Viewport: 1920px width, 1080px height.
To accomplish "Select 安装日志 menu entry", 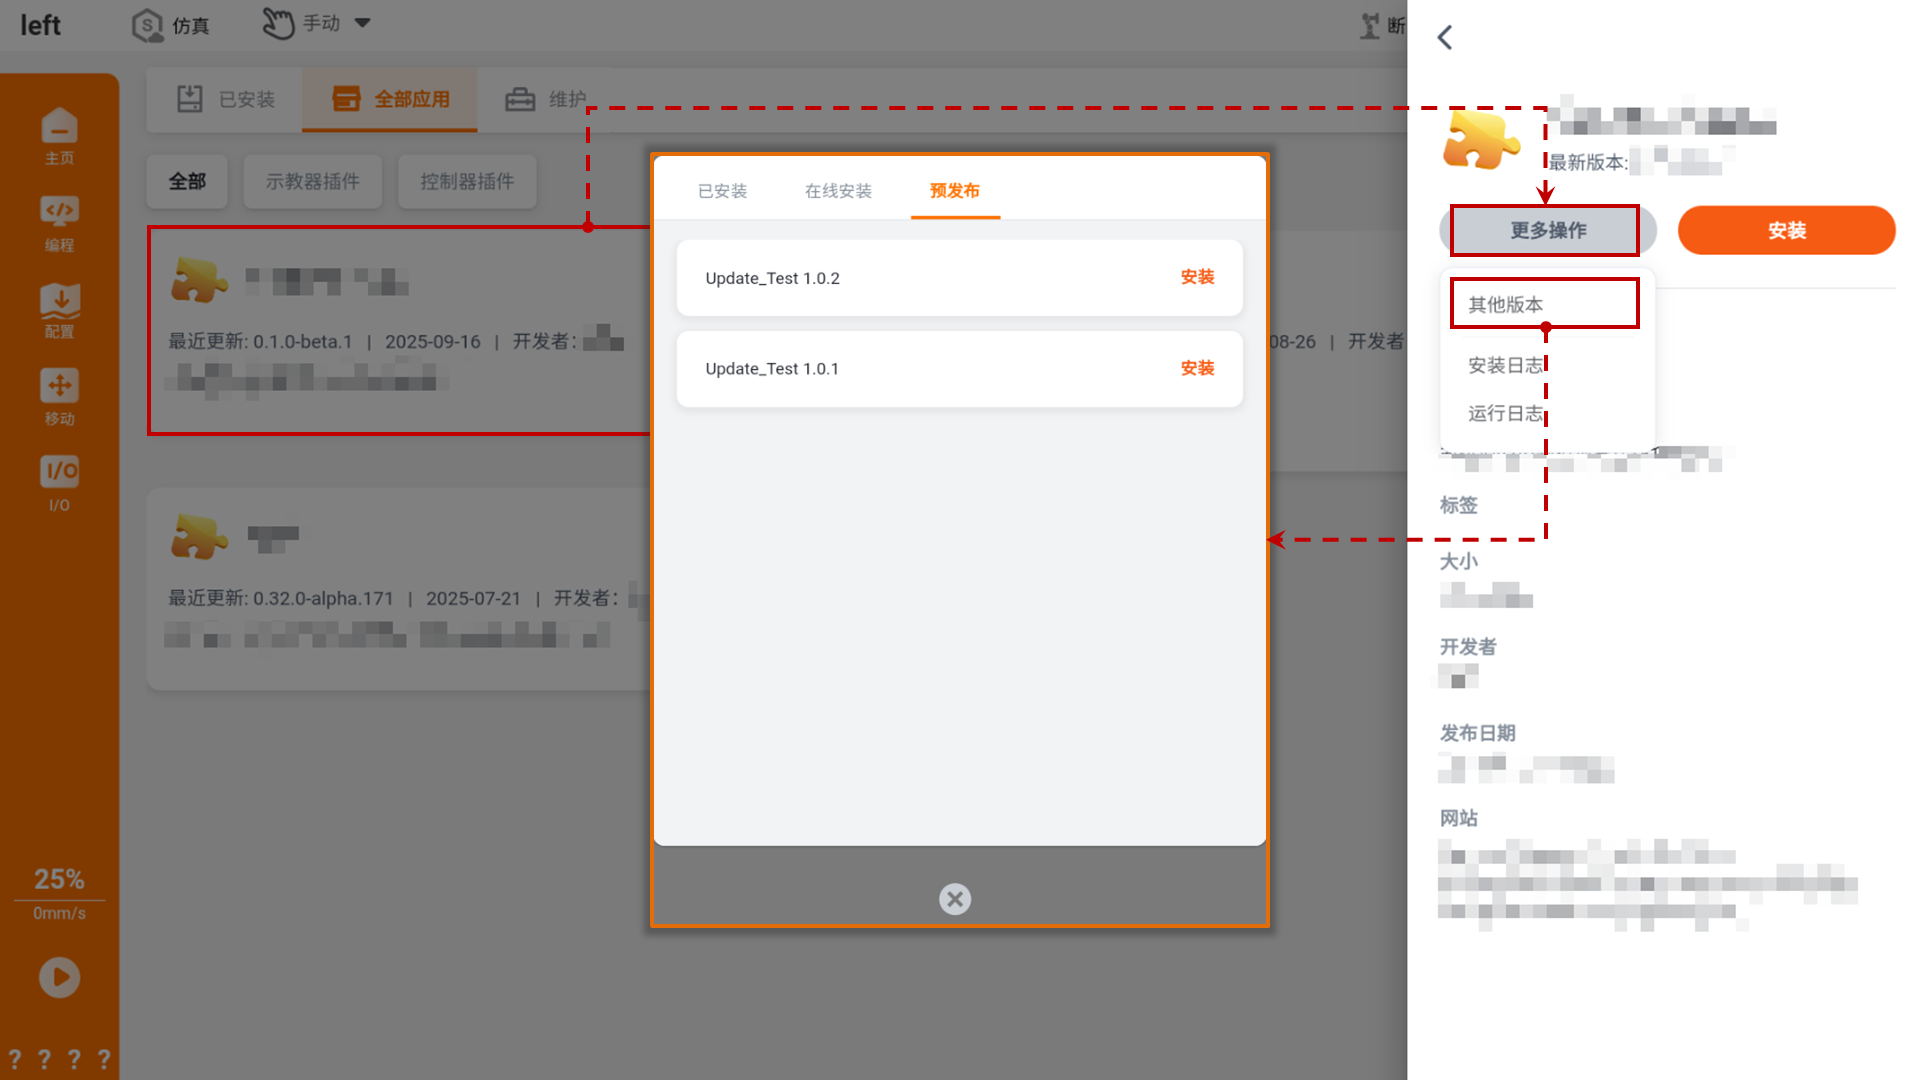I will coord(1505,365).
